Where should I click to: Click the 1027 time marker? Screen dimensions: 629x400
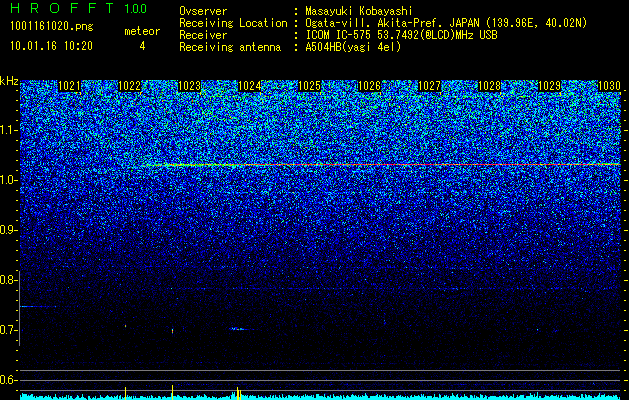[430, 86]
